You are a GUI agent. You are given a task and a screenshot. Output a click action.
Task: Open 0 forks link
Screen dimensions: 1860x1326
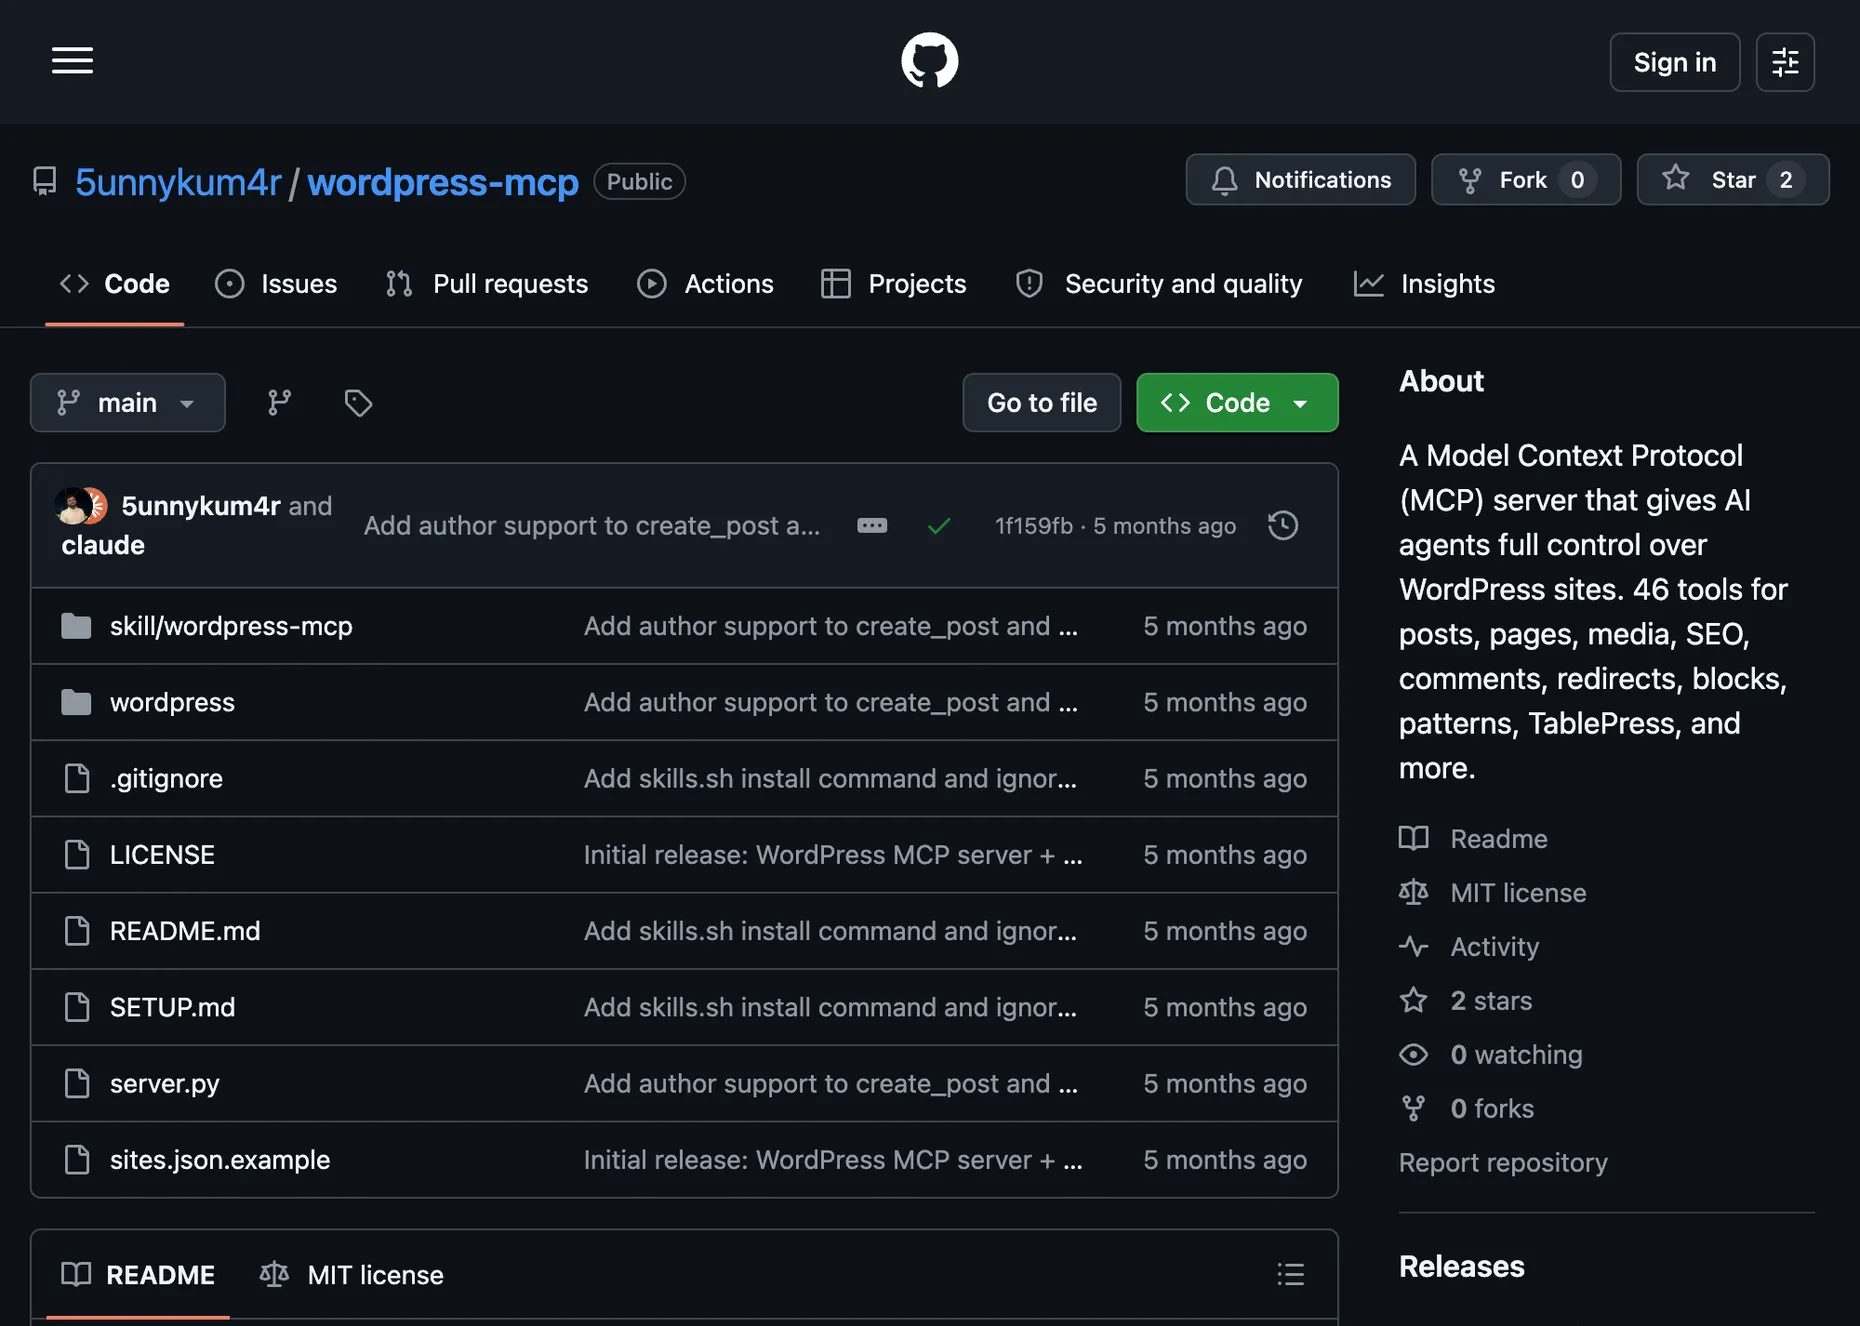1492,1109
